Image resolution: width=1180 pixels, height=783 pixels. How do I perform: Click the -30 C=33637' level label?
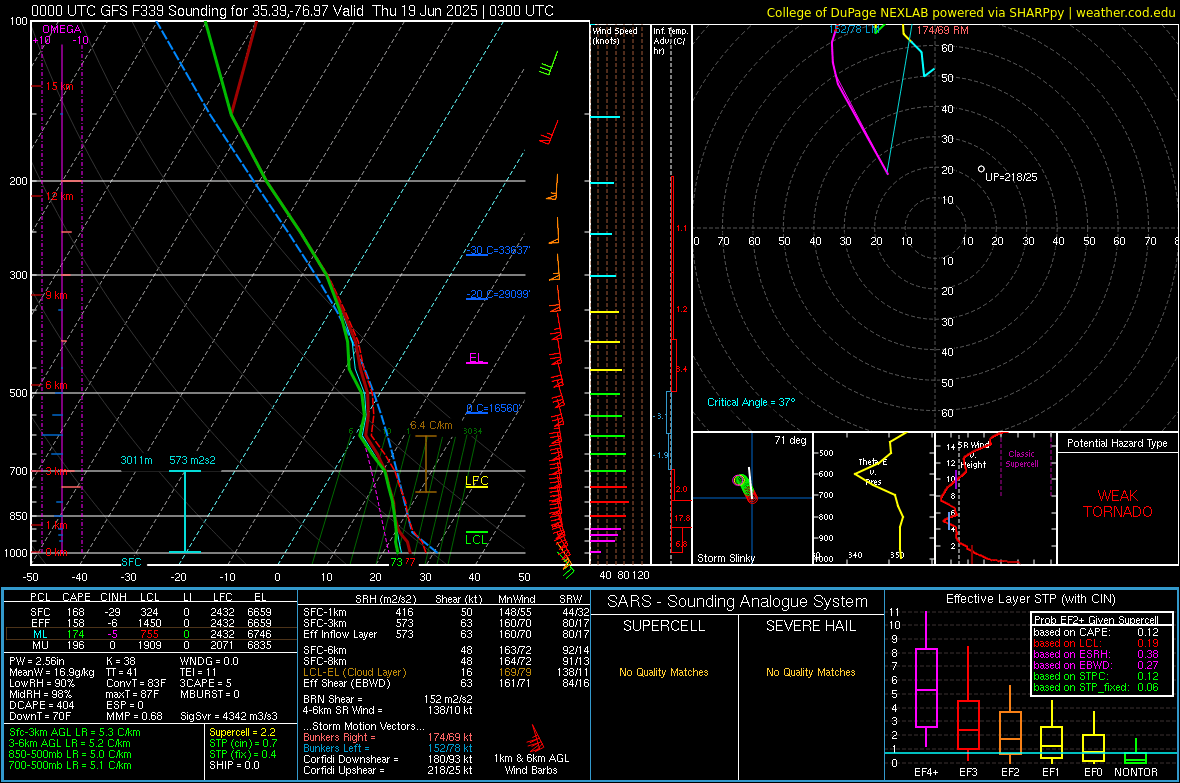point(497,250)
